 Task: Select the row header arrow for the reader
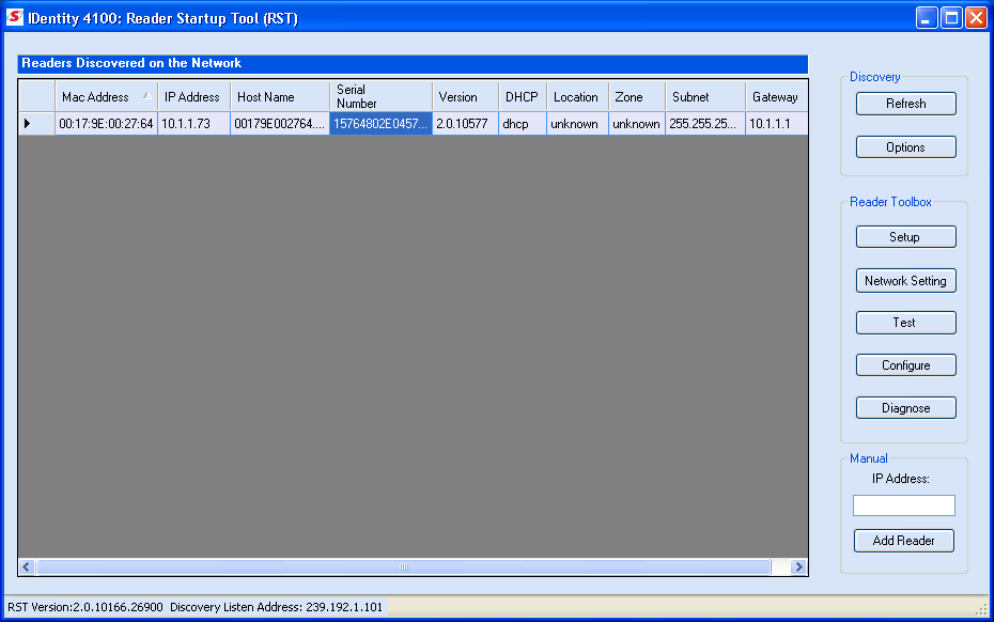[x=37, y=124]
